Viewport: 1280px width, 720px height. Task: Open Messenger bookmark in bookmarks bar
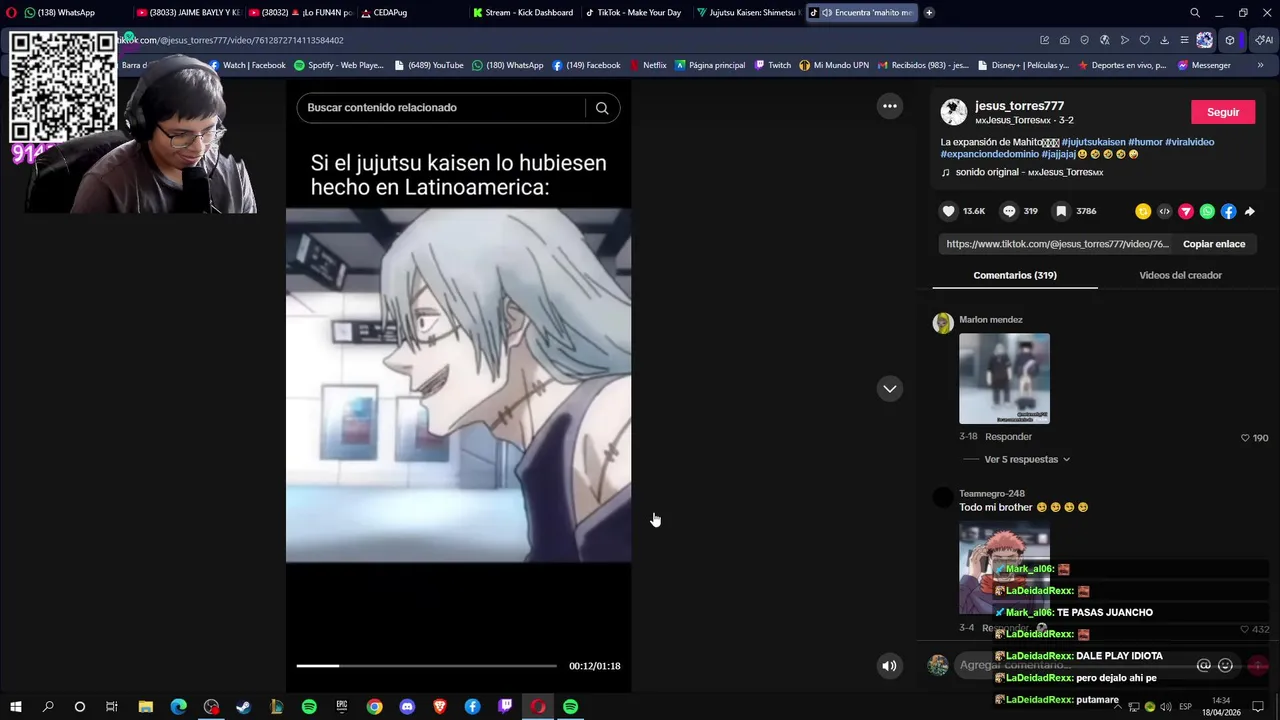click(1204, 65)
